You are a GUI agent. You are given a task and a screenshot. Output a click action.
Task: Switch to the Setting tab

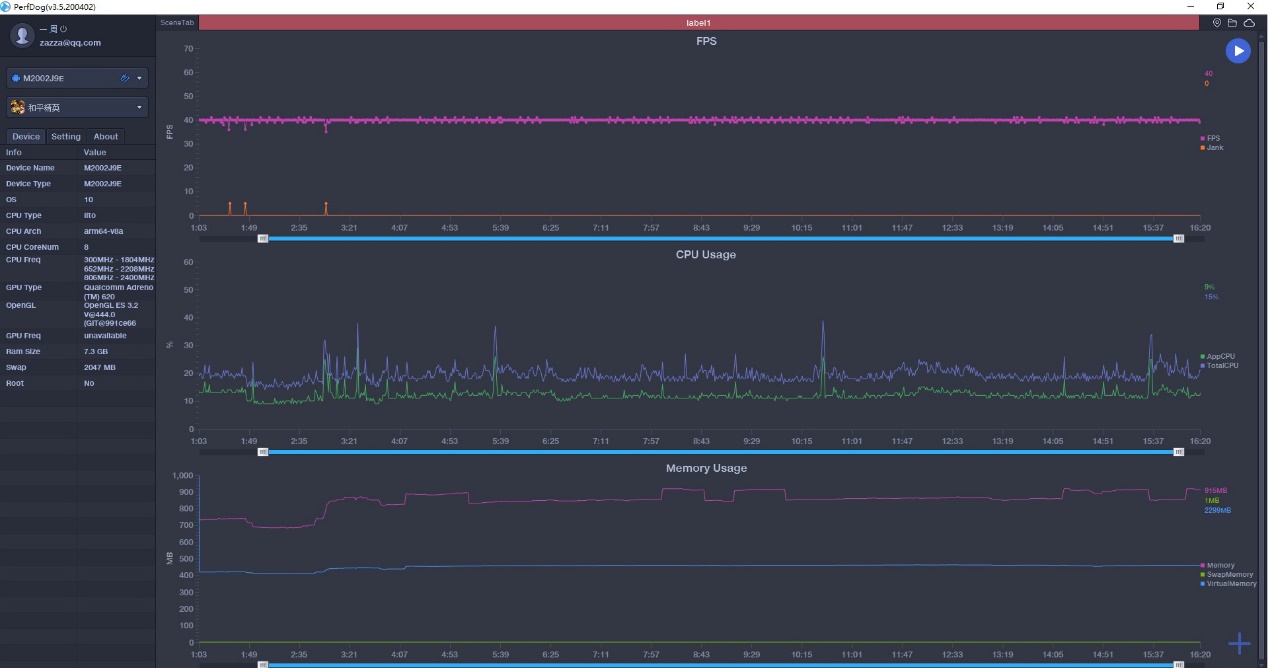pos(66,137)
